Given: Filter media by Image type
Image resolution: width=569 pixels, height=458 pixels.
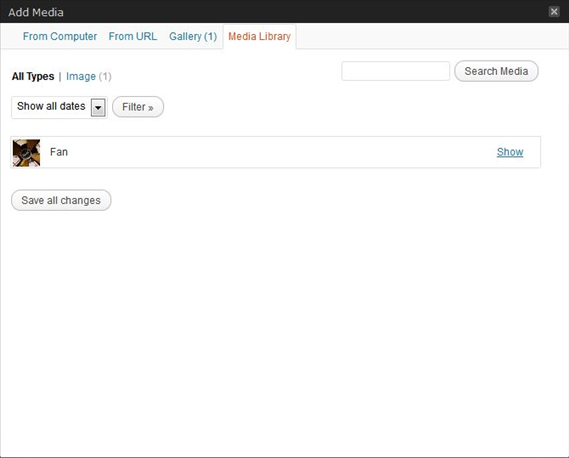Looking at the screenshot, I should click(x=81, y=76).
